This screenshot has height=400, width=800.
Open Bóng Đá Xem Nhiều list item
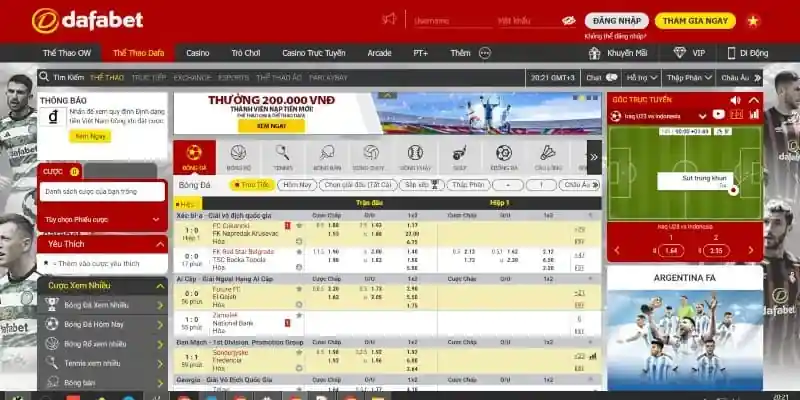point(103,305)
